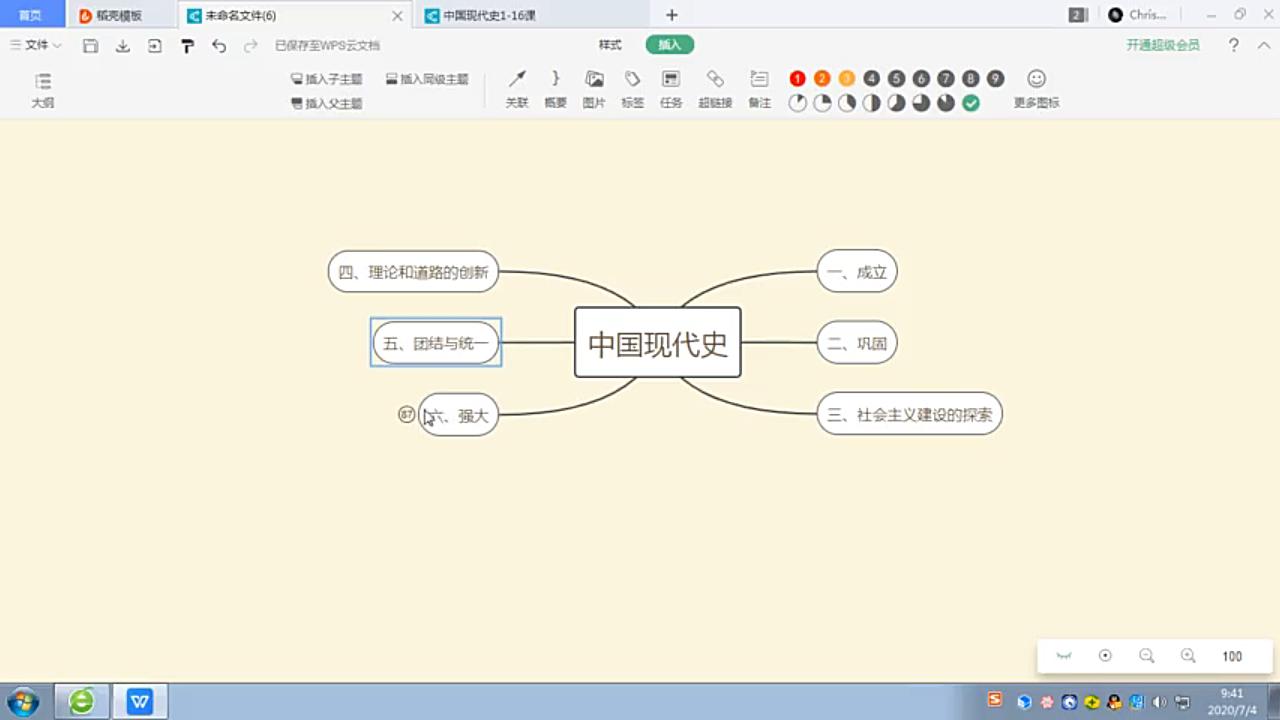
Task: Click 插入子主题 button
Action: (x=327, y=79)
